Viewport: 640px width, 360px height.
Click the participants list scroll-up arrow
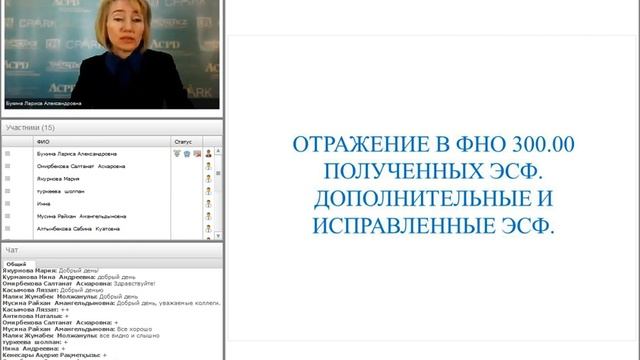[x=218, y=151]
